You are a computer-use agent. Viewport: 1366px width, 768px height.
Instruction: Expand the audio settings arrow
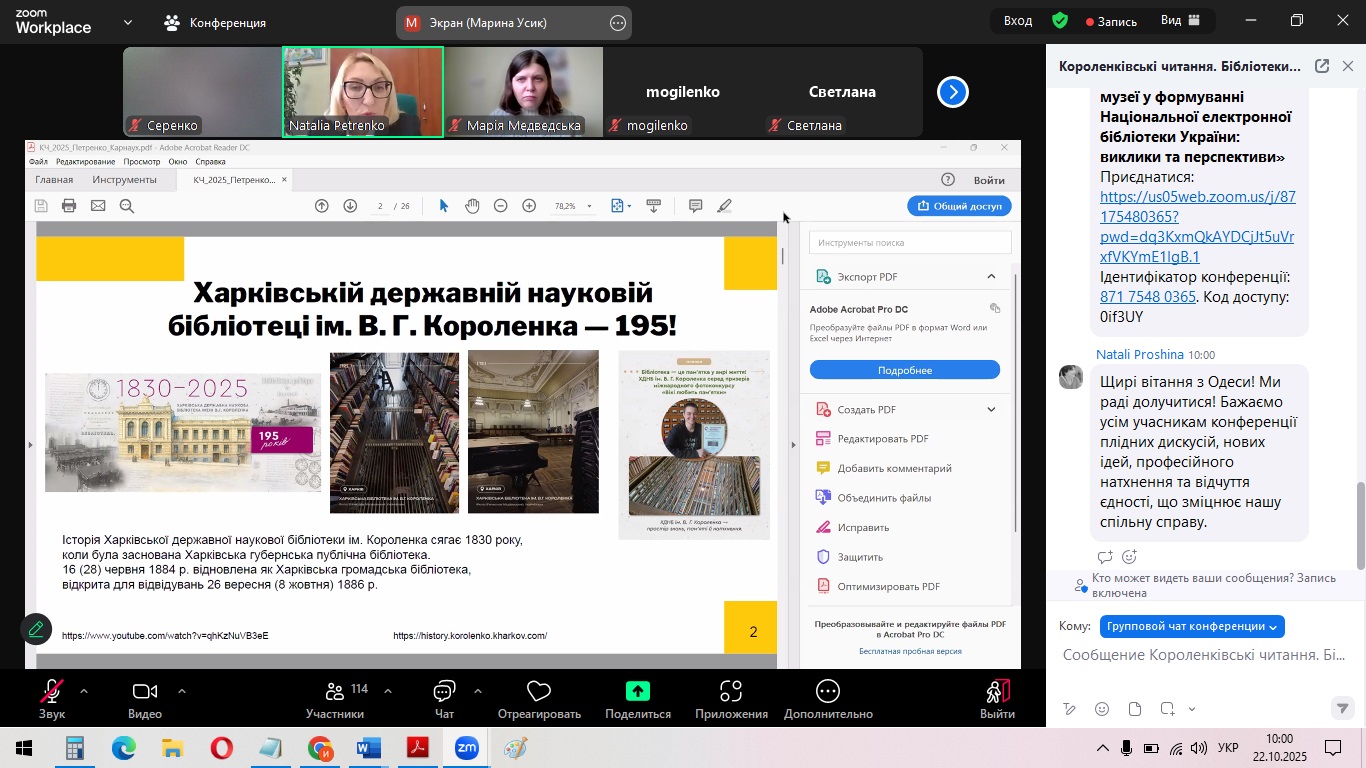click(83, 690)
